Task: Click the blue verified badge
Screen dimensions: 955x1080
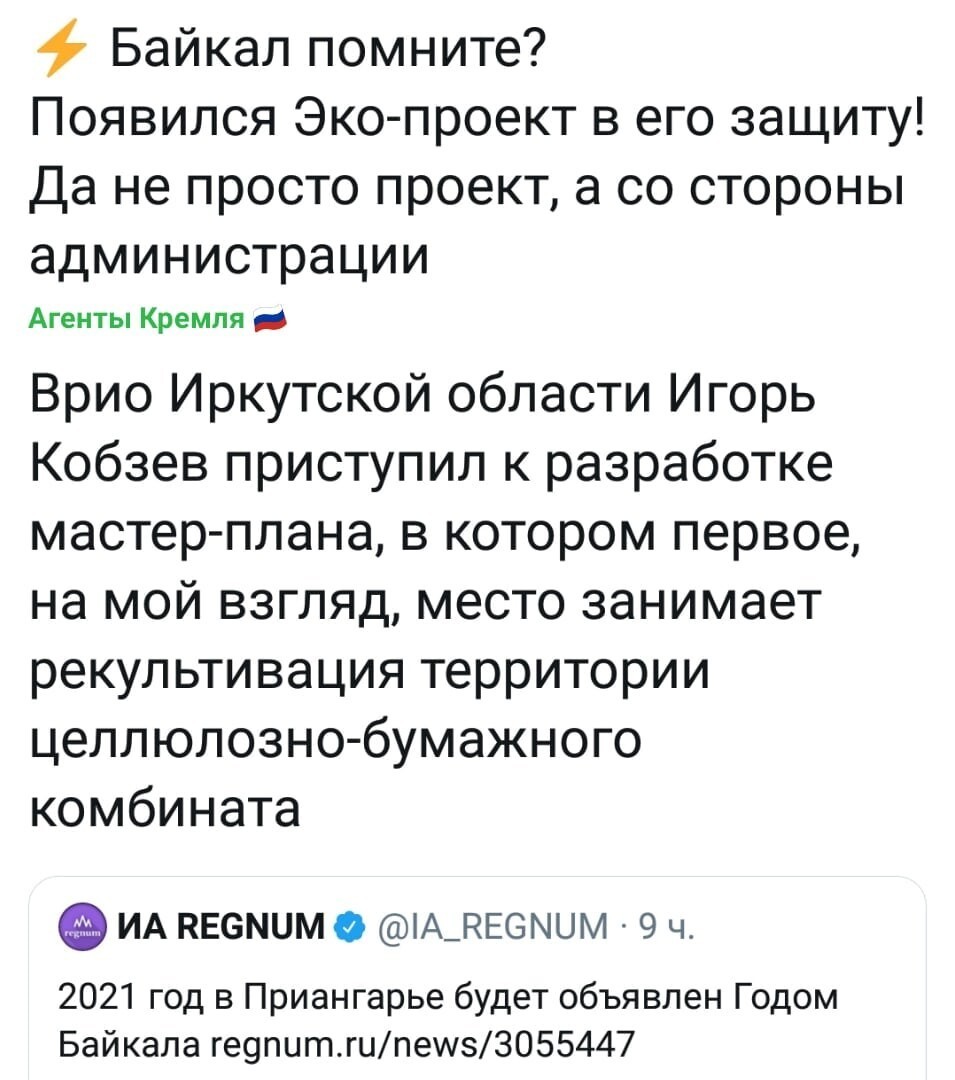Action: point(349,926)
